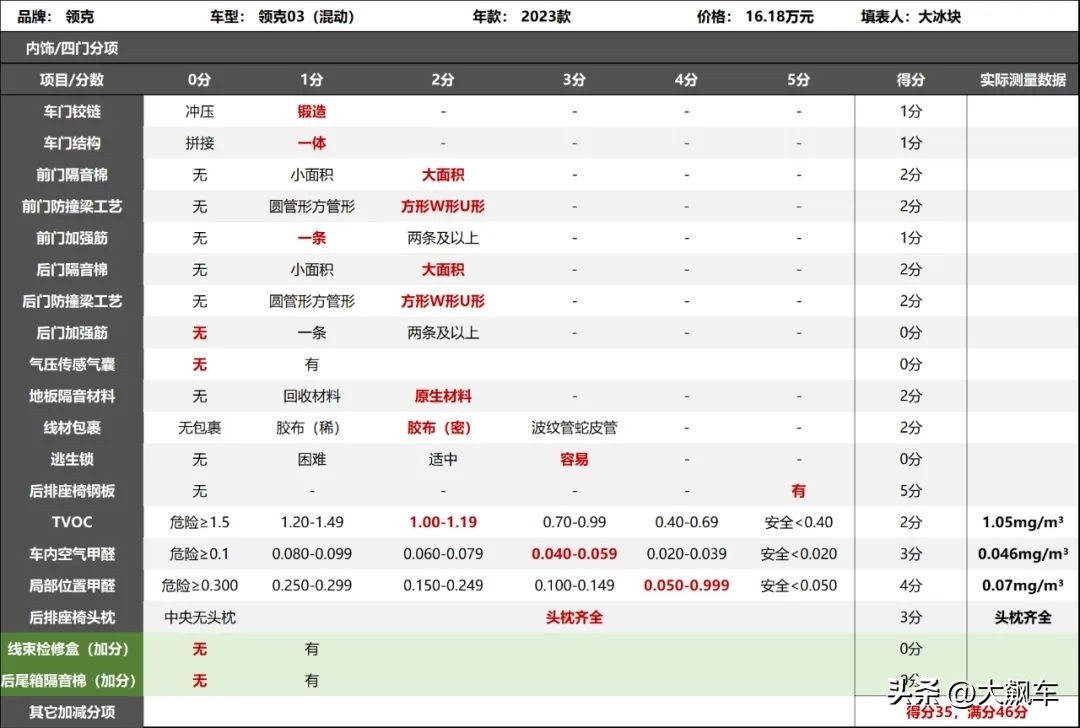Viewport: 1080px width, 728px height.
Task: Click the 气压传感气囊 row label
Action: (72, 364)
